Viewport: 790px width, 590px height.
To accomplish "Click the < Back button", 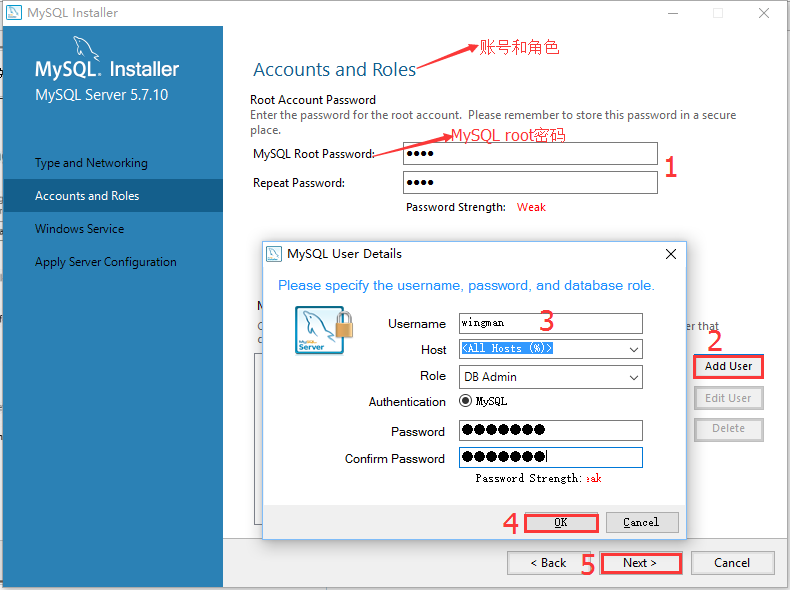I will 548,563.
